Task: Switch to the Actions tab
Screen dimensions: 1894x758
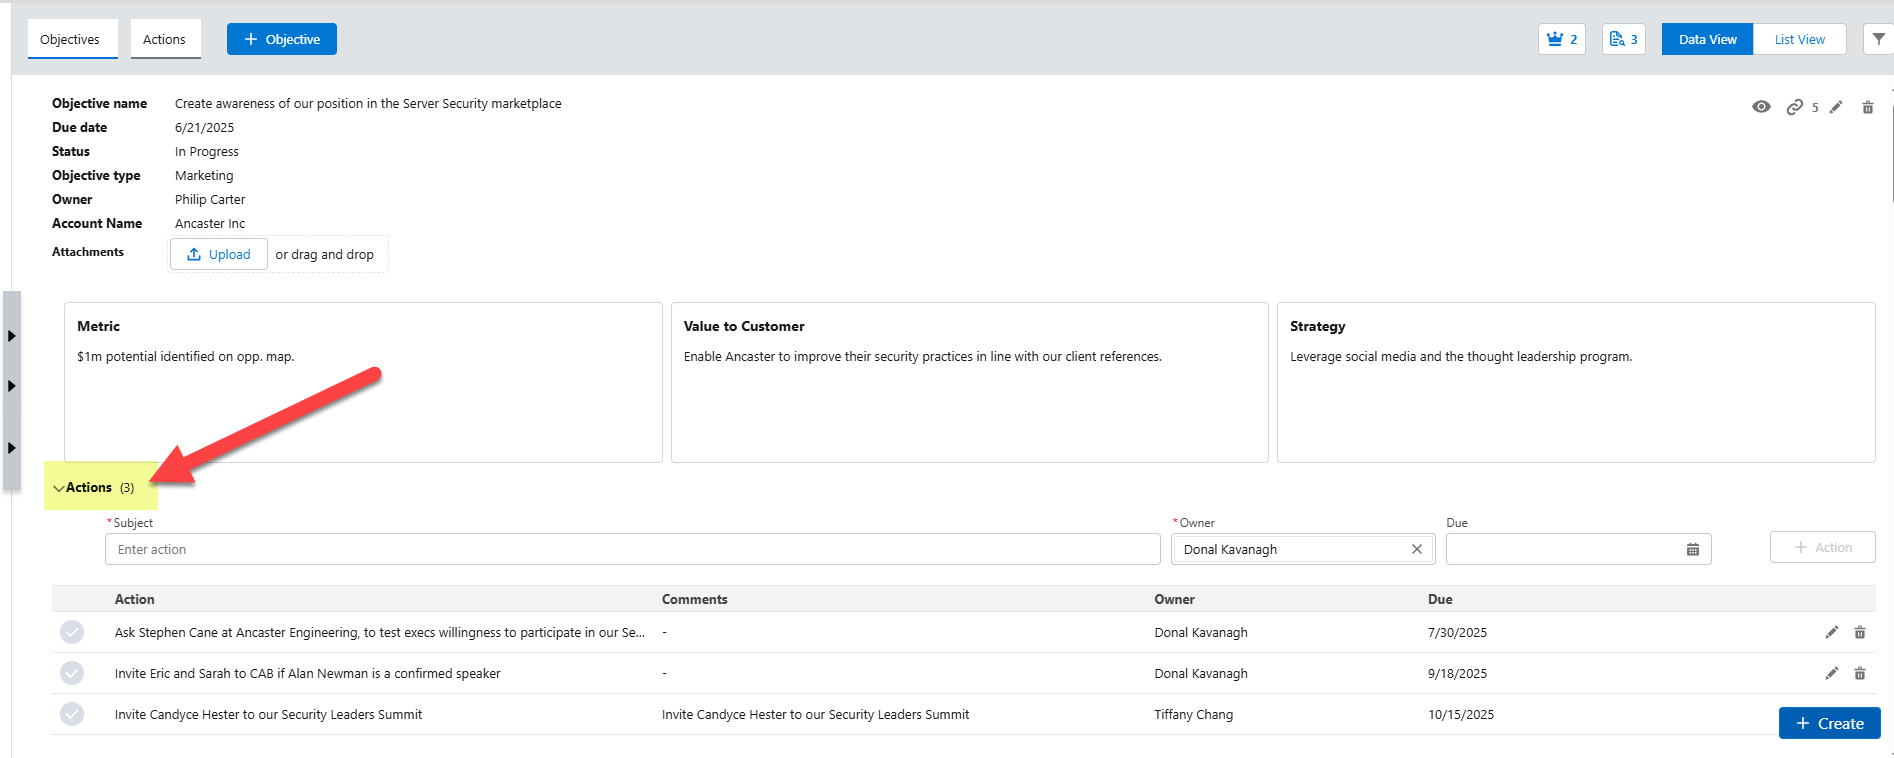Action: coord(164,40)
